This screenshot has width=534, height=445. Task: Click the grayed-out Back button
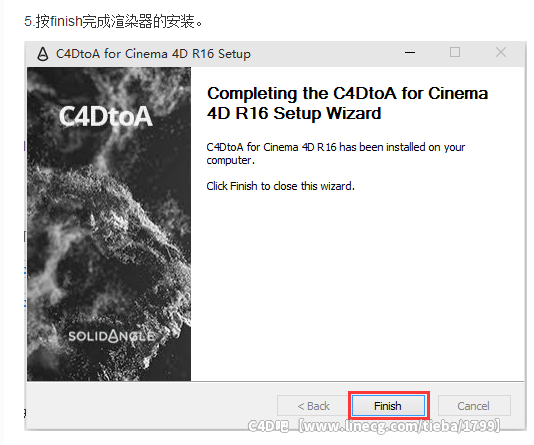tap(313, 406)
